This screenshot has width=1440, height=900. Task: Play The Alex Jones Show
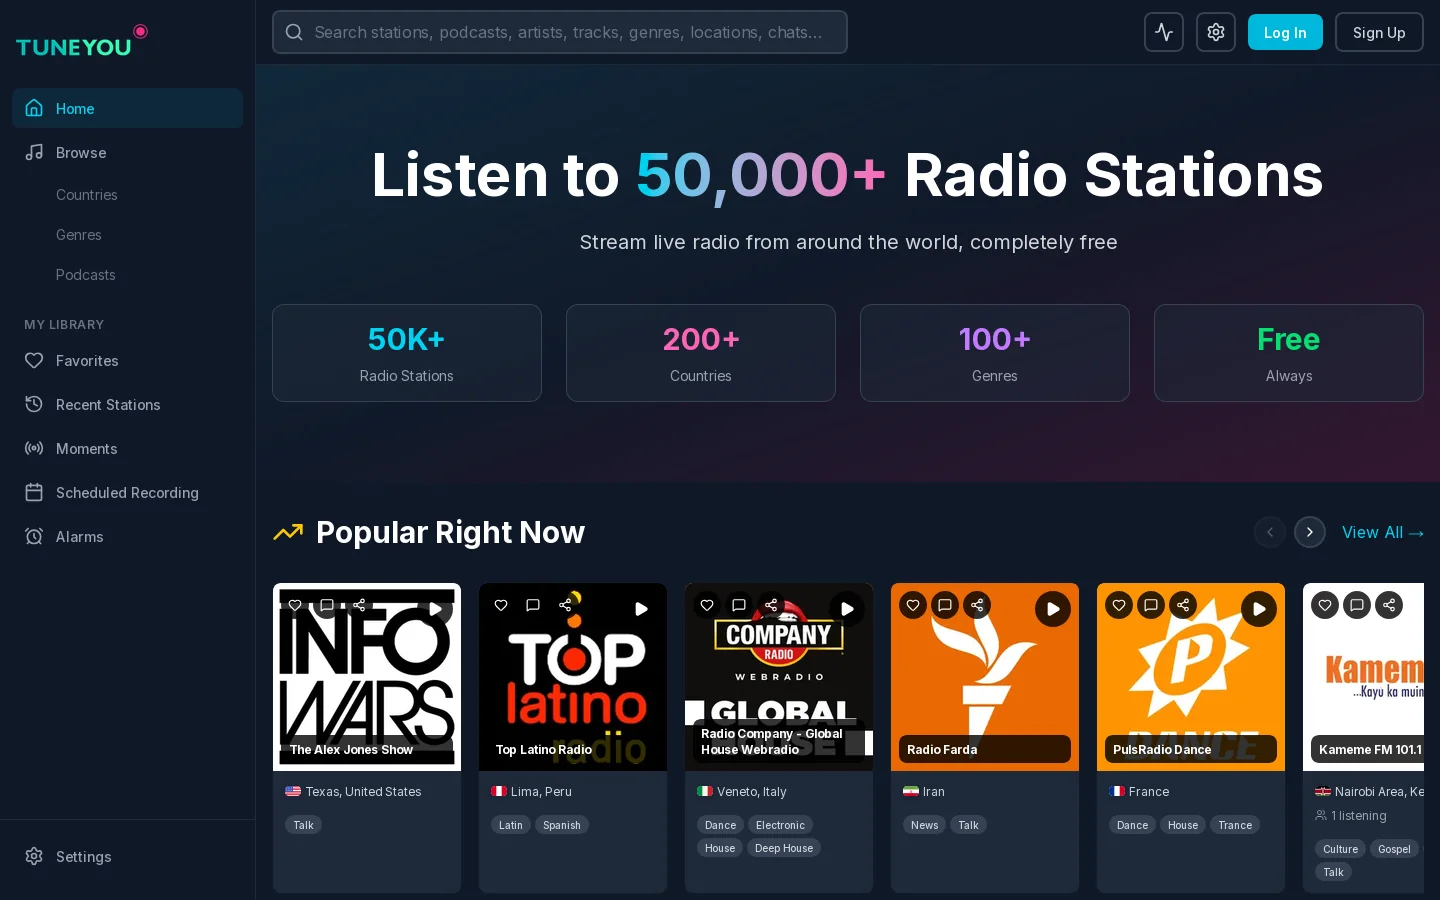tap(435, 609)
